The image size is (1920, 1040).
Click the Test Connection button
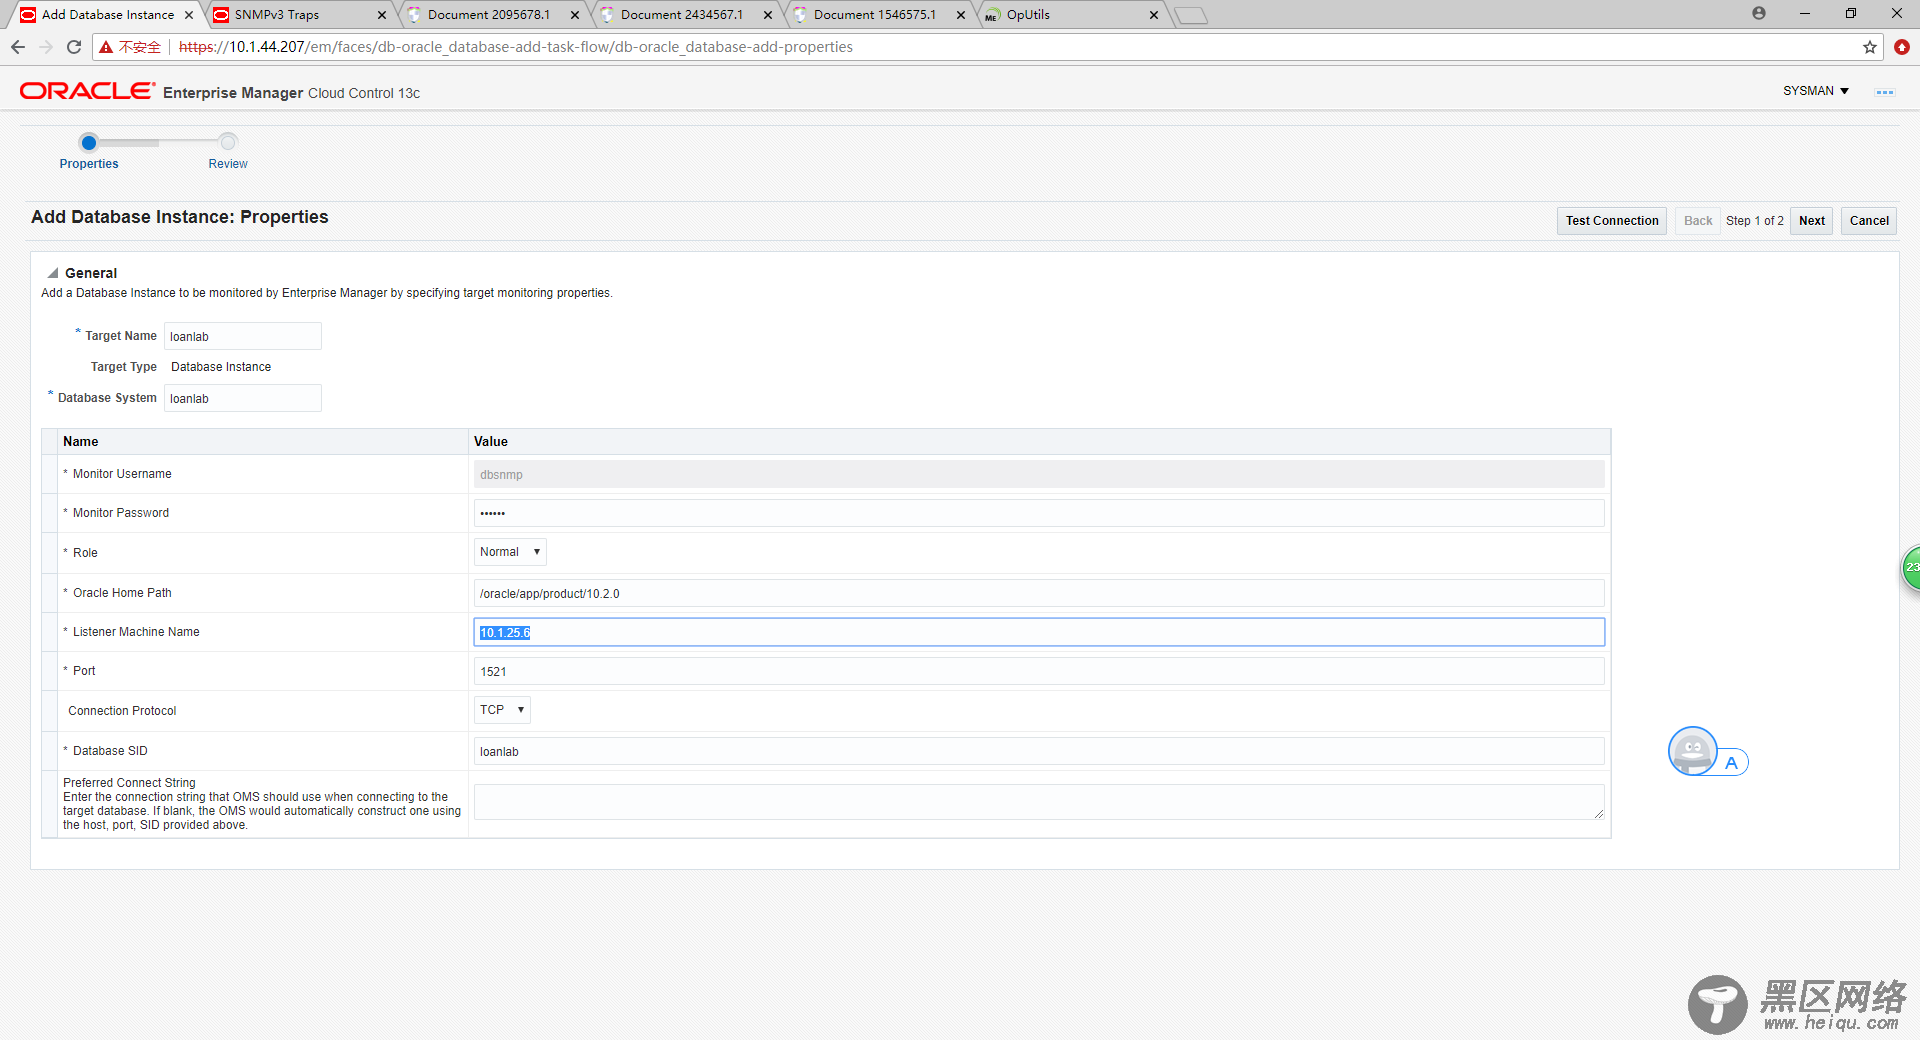coord(1612,221)
